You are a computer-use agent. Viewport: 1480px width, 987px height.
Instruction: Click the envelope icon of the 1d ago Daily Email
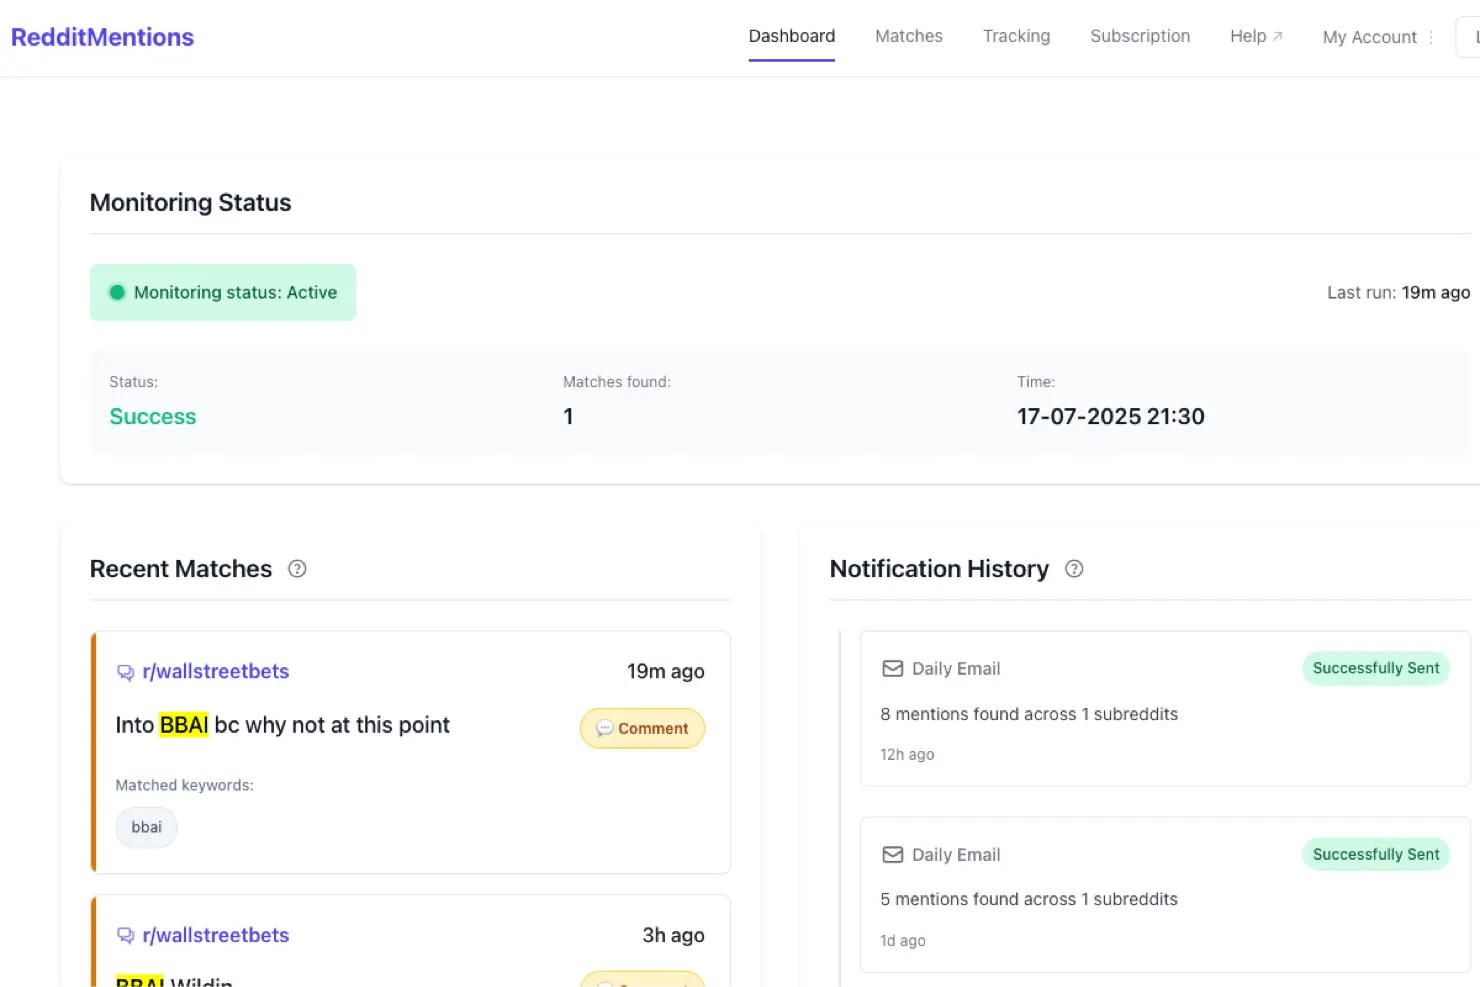892,855
